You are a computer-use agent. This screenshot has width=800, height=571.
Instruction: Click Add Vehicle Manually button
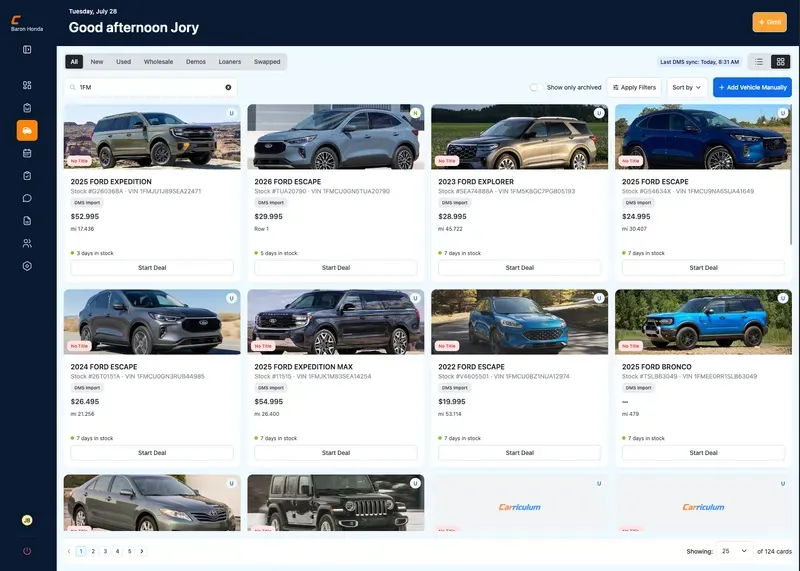click(x=753, y=88)
